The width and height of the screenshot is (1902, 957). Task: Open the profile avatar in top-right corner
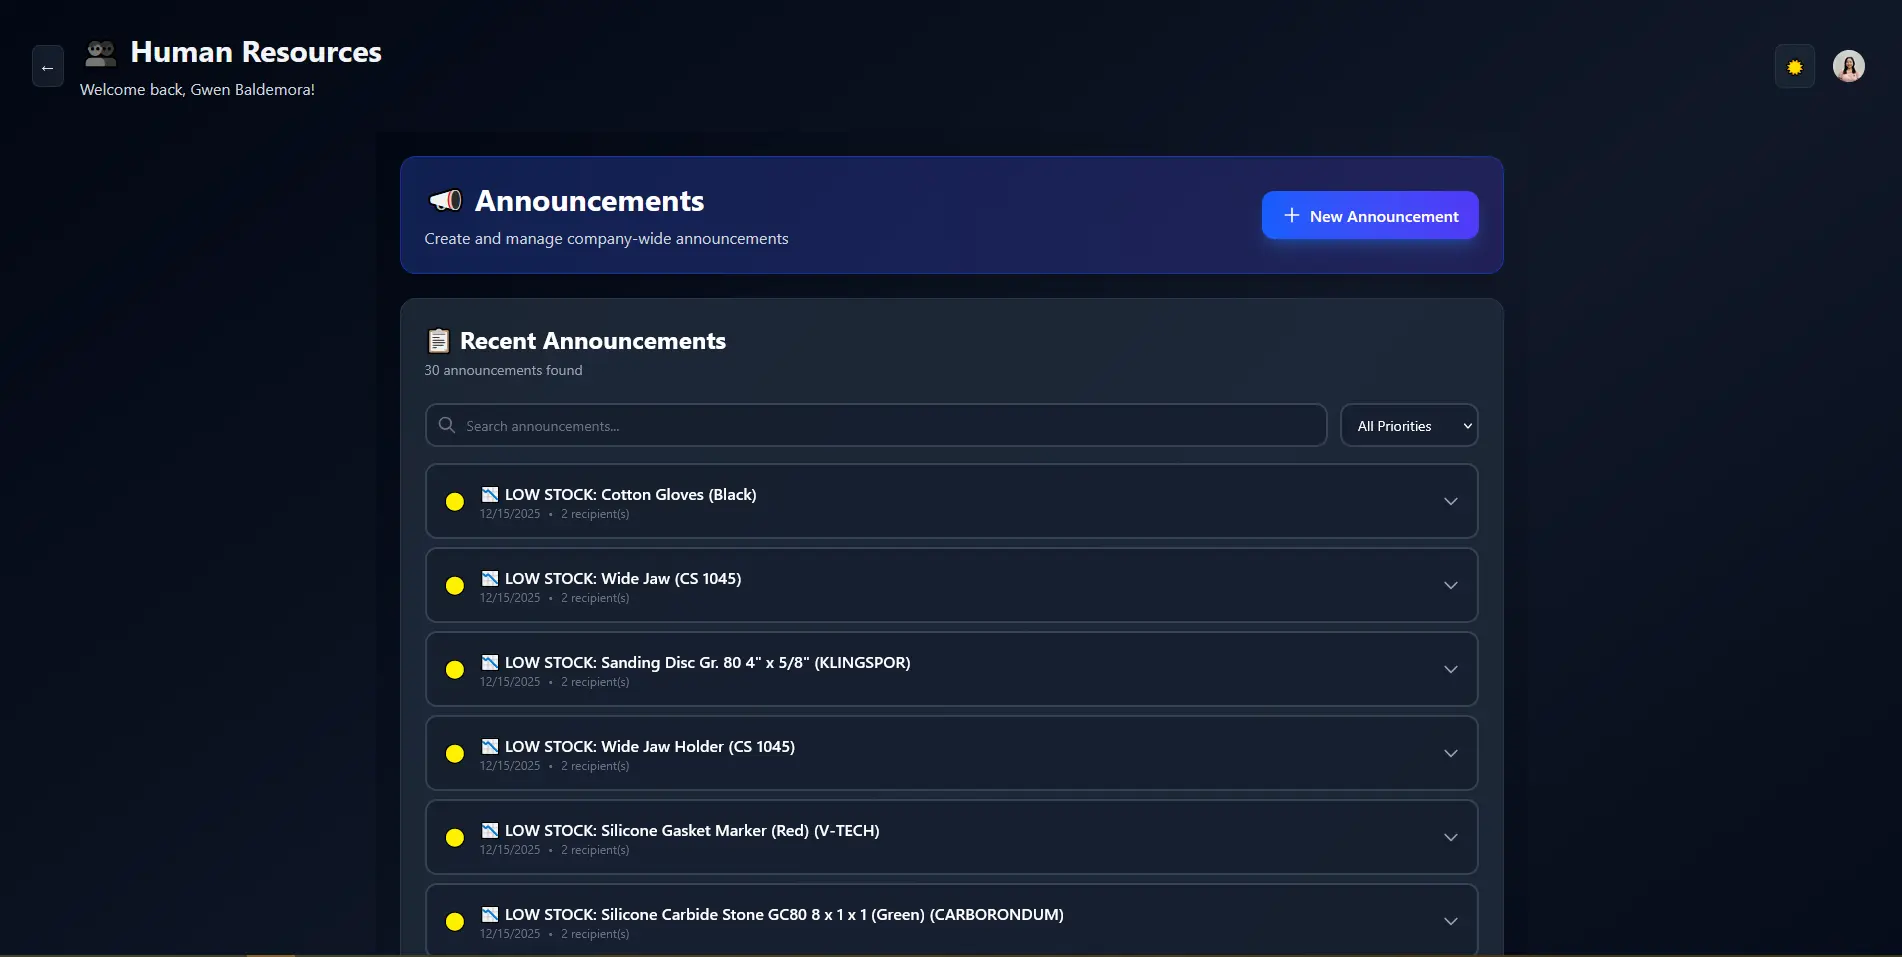pyautogui.click(x=1849, y=66)
